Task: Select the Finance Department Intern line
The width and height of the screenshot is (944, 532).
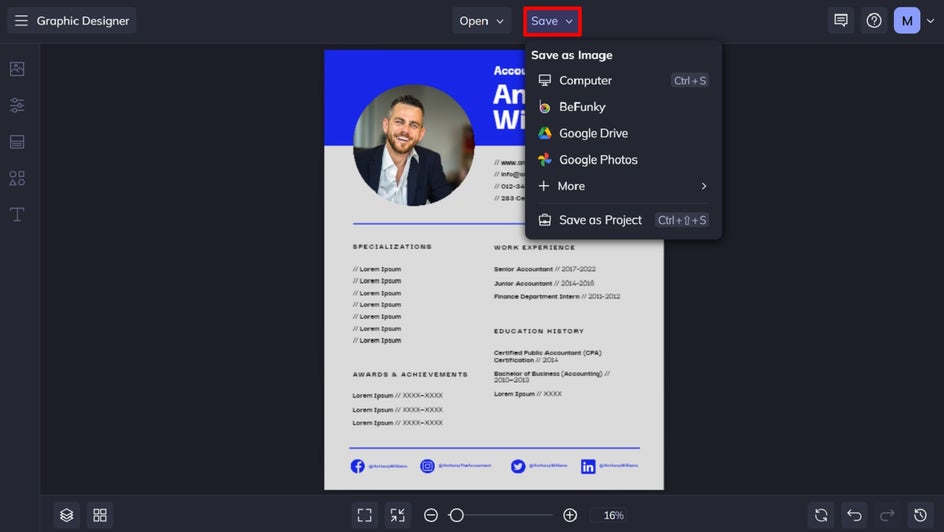Action: tap(557, 296)
